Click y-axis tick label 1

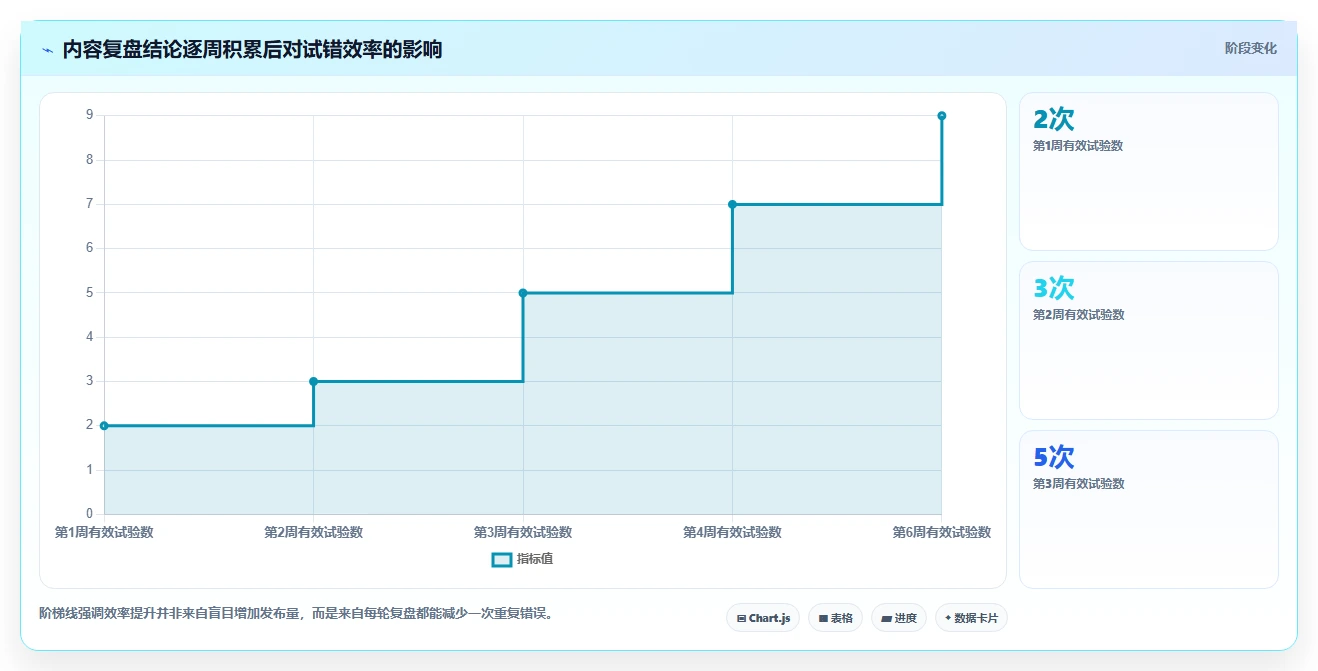tap(89, 470)
